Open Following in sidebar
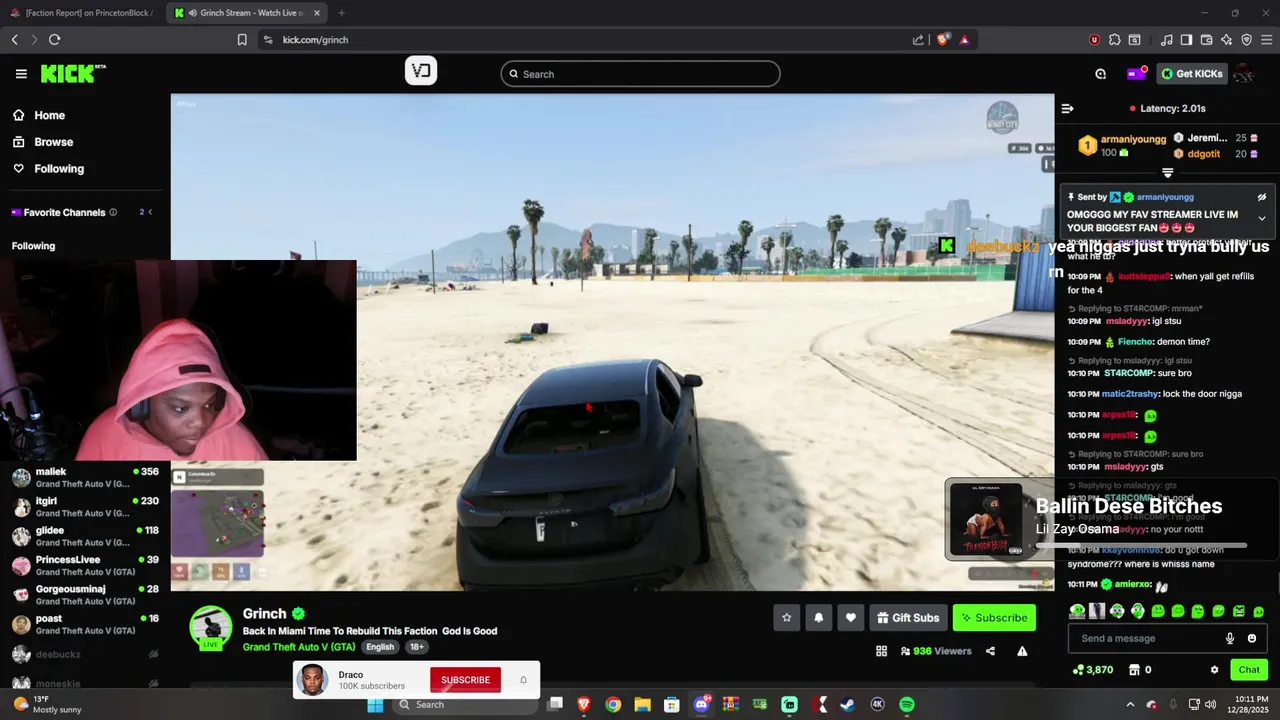This screenshot has height=720, width=1280. point(48,169)
